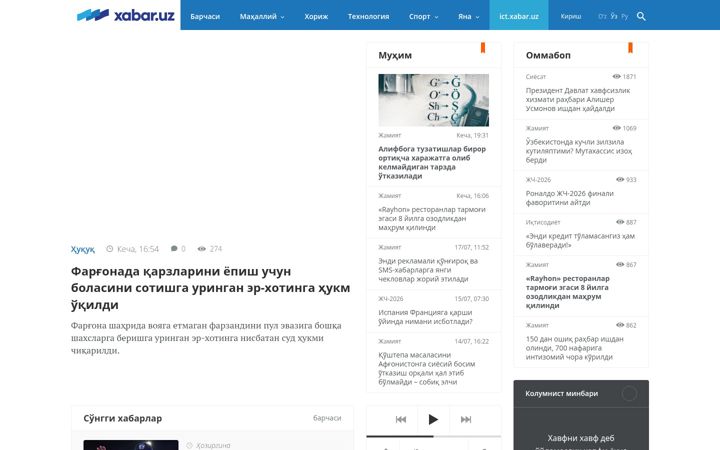The width and height of the screenshot is (720, 450).
Task: Open the Барчаси nav item
Action: [205, 17]
